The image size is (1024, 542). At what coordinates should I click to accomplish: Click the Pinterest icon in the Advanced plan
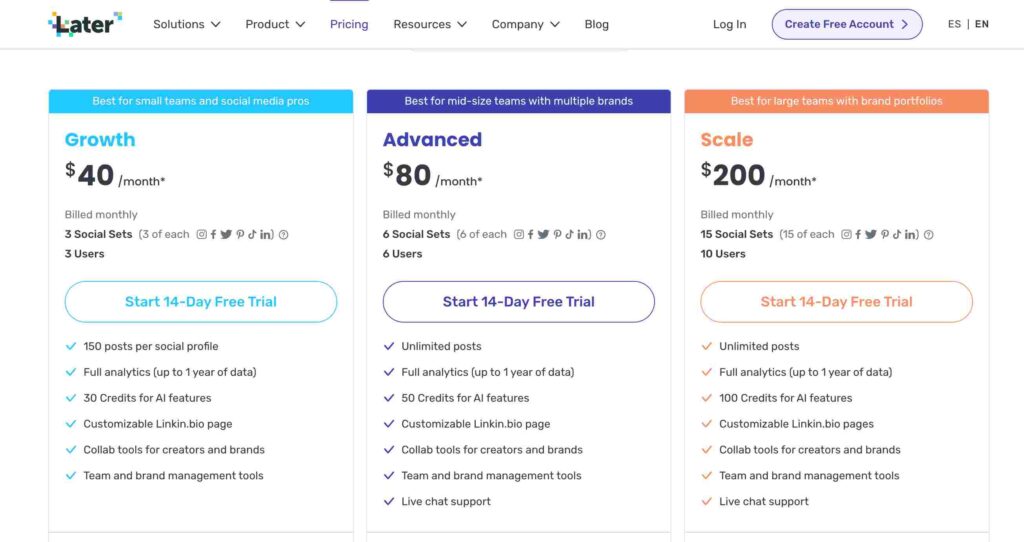[x=557, y=234]
